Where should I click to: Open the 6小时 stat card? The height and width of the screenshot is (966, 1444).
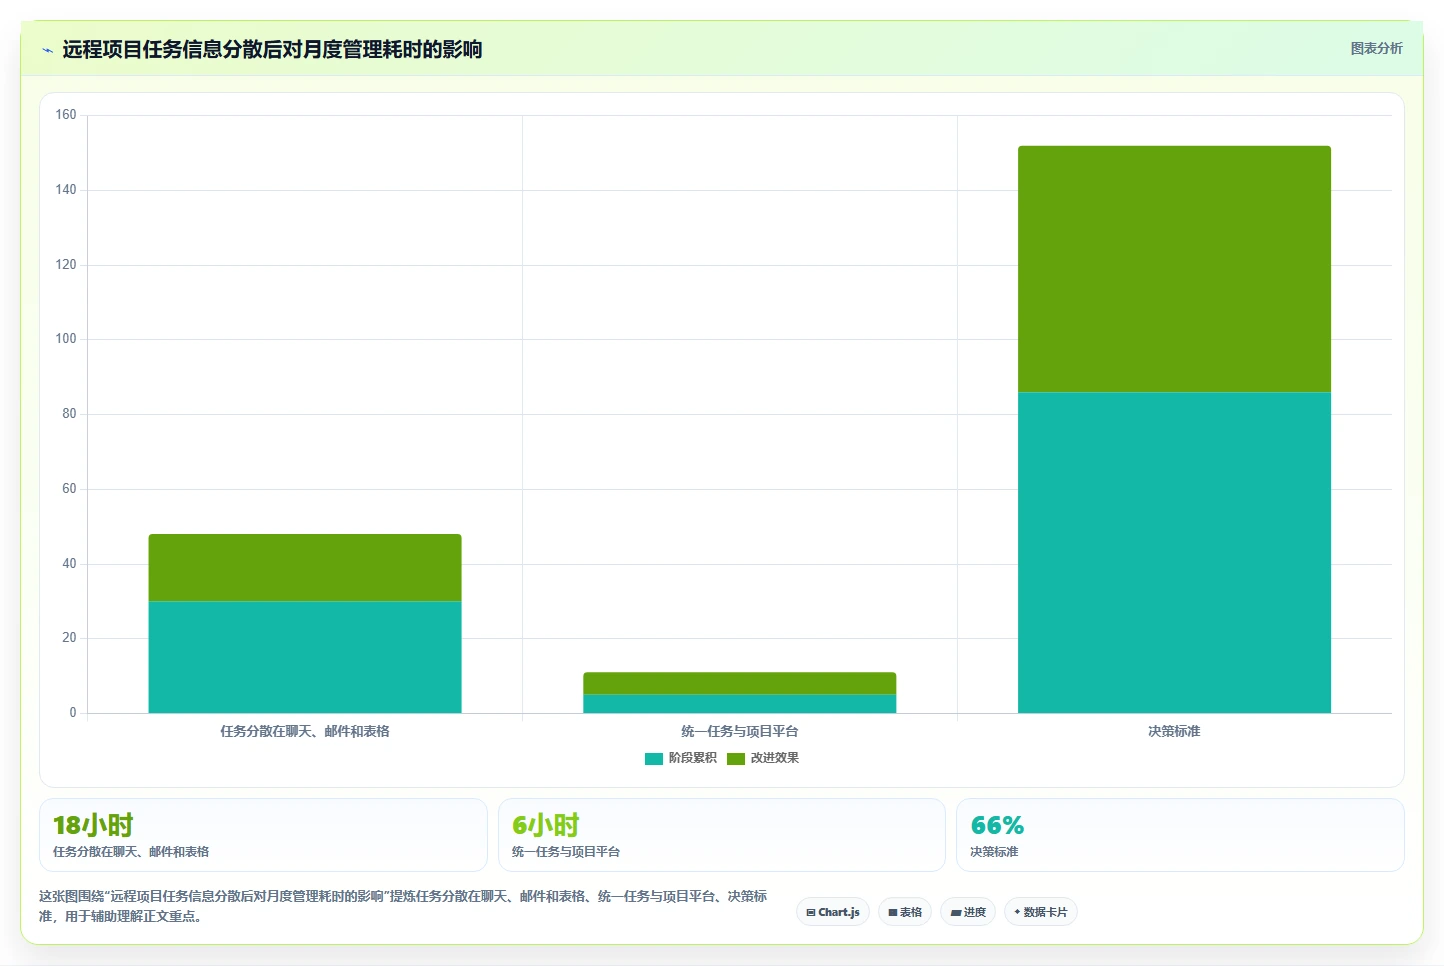pos(722,835)
